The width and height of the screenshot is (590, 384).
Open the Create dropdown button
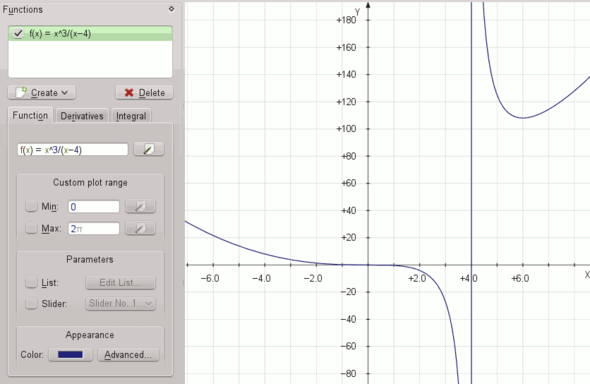42,93
